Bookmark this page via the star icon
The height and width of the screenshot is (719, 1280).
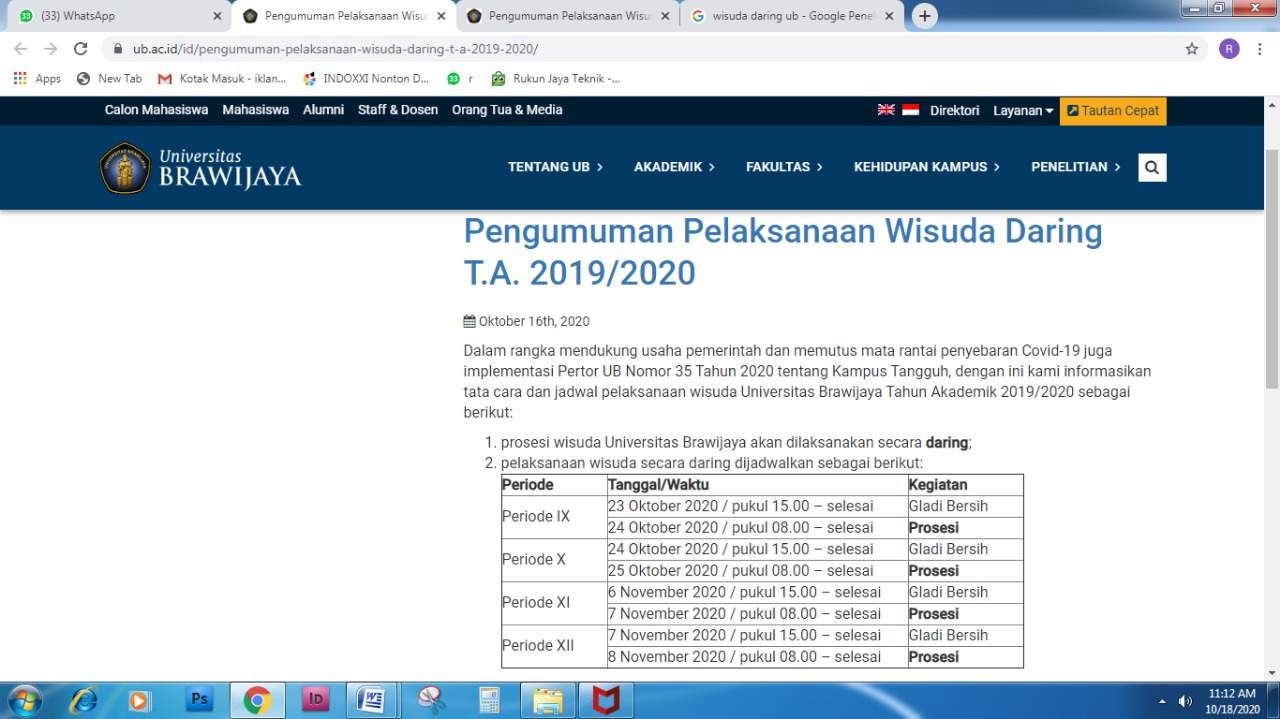[1191, 47]
